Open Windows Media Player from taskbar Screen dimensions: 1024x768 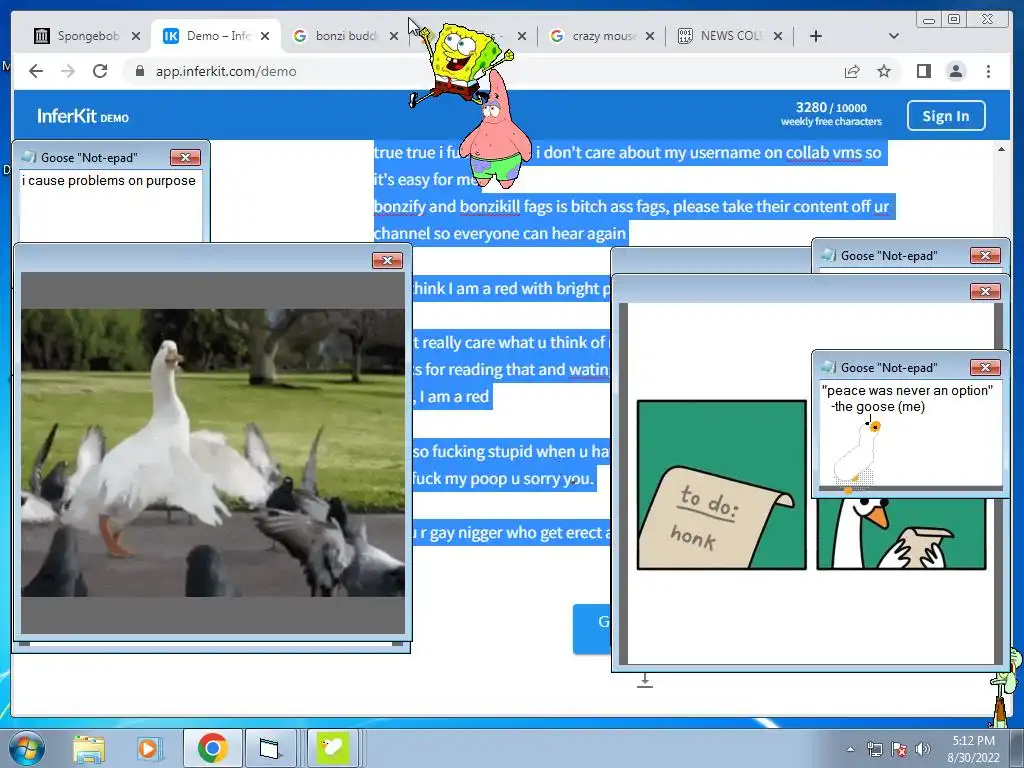point(149,748)
